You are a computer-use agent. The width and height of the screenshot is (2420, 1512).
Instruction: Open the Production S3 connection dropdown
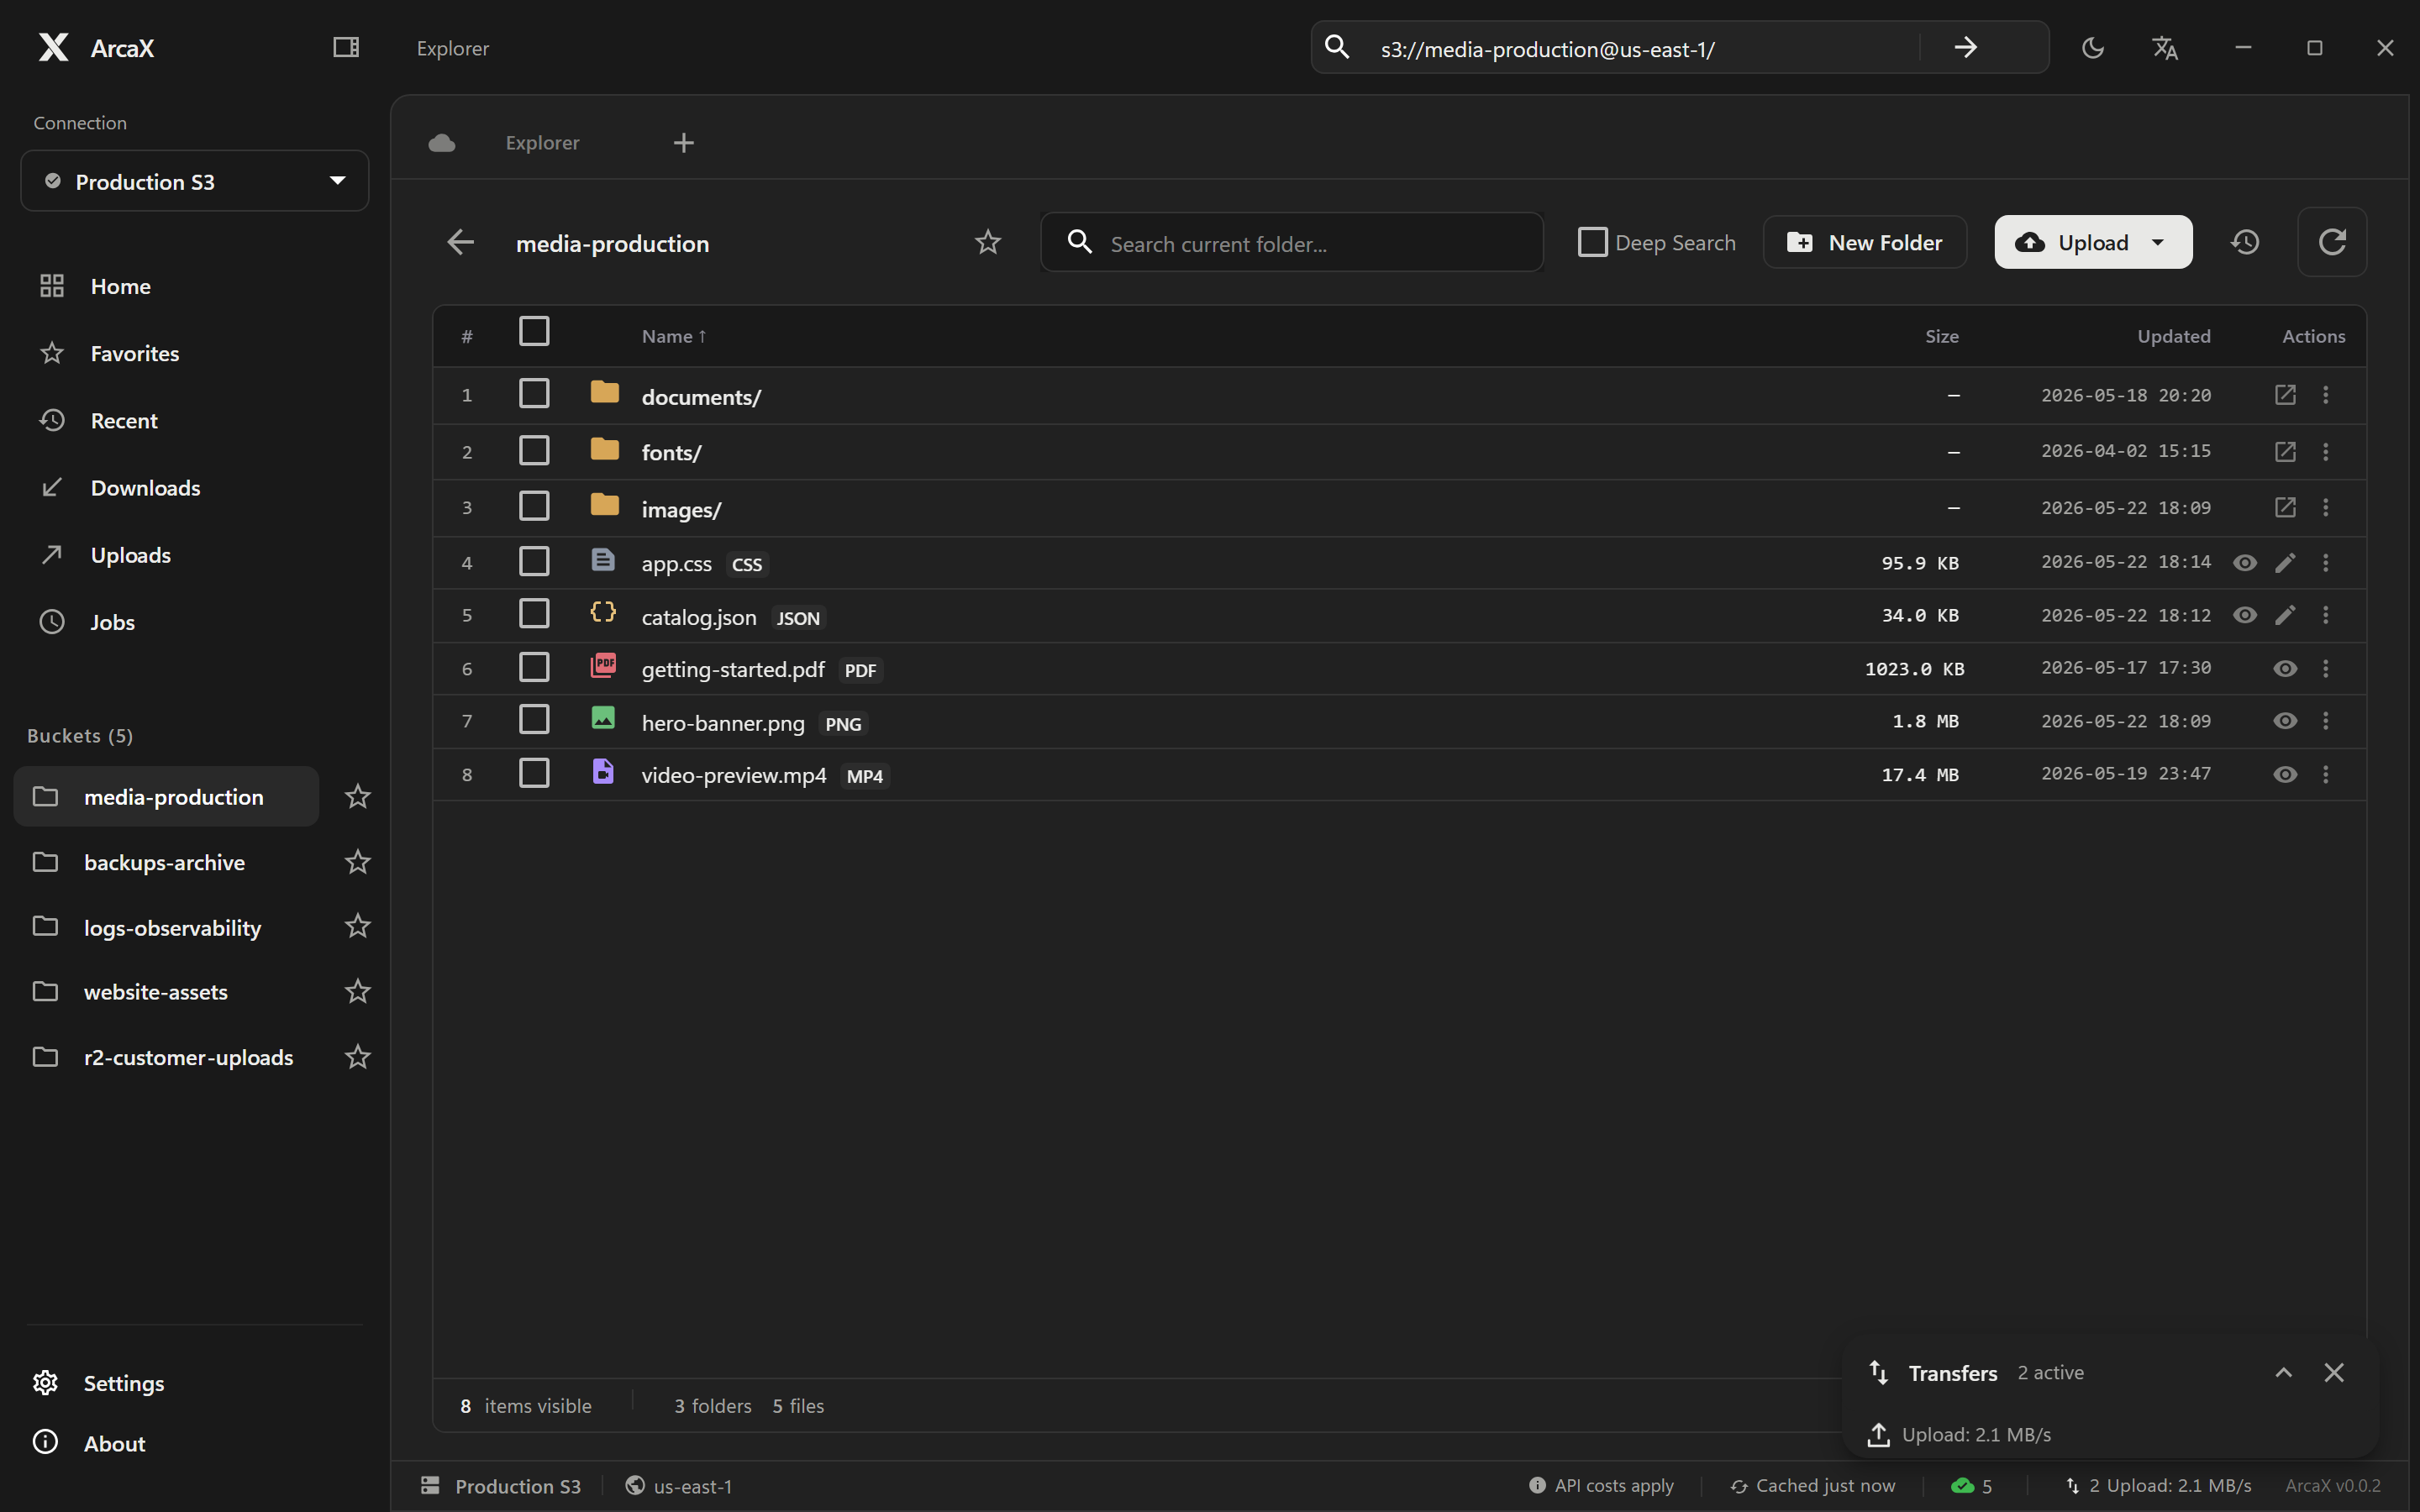195,181
